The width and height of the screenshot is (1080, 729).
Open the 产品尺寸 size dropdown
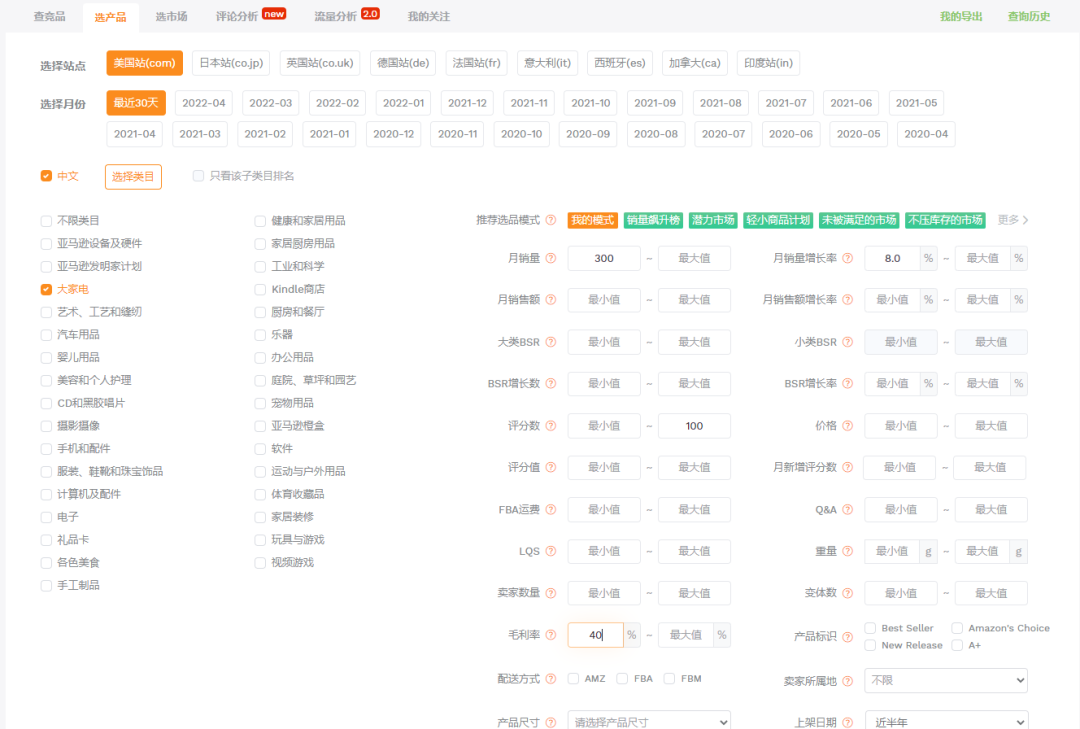click(x=649, y=721)
